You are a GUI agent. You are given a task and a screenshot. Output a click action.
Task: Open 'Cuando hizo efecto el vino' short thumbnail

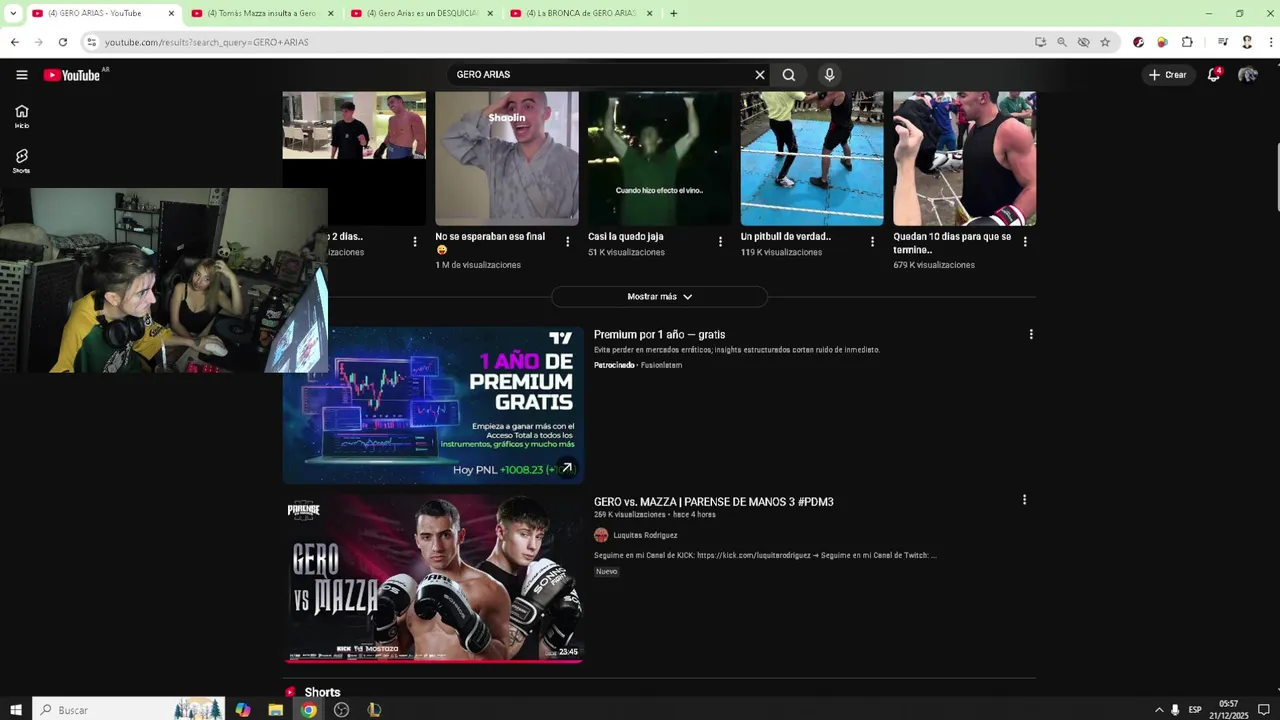[x=659, y=158]
